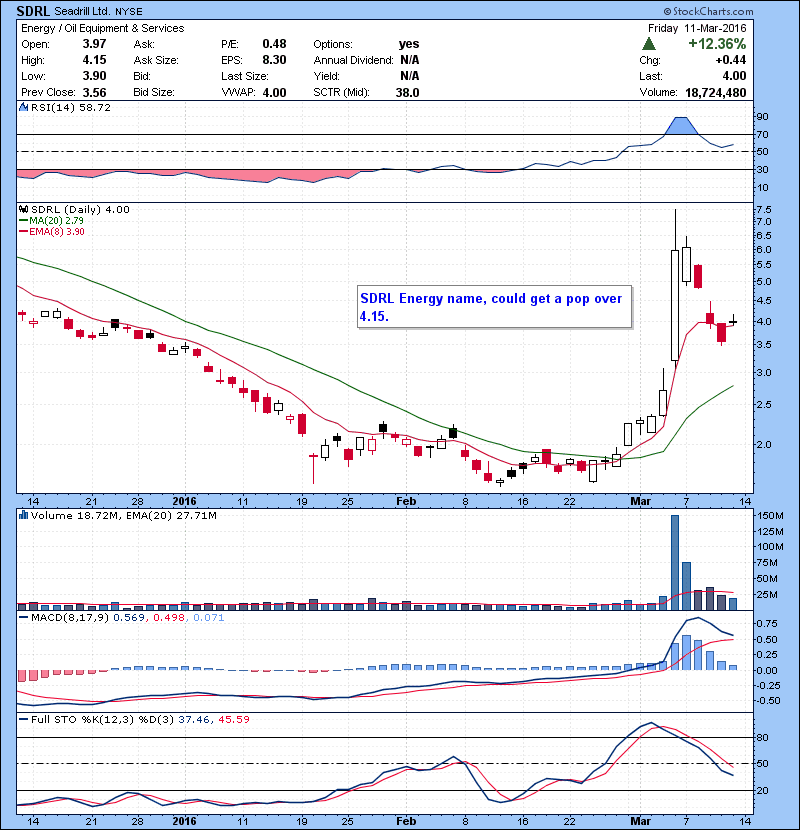Select the Prev Close value 3.56
This screenshot has height=830, width=800.
tap(94, 92)
